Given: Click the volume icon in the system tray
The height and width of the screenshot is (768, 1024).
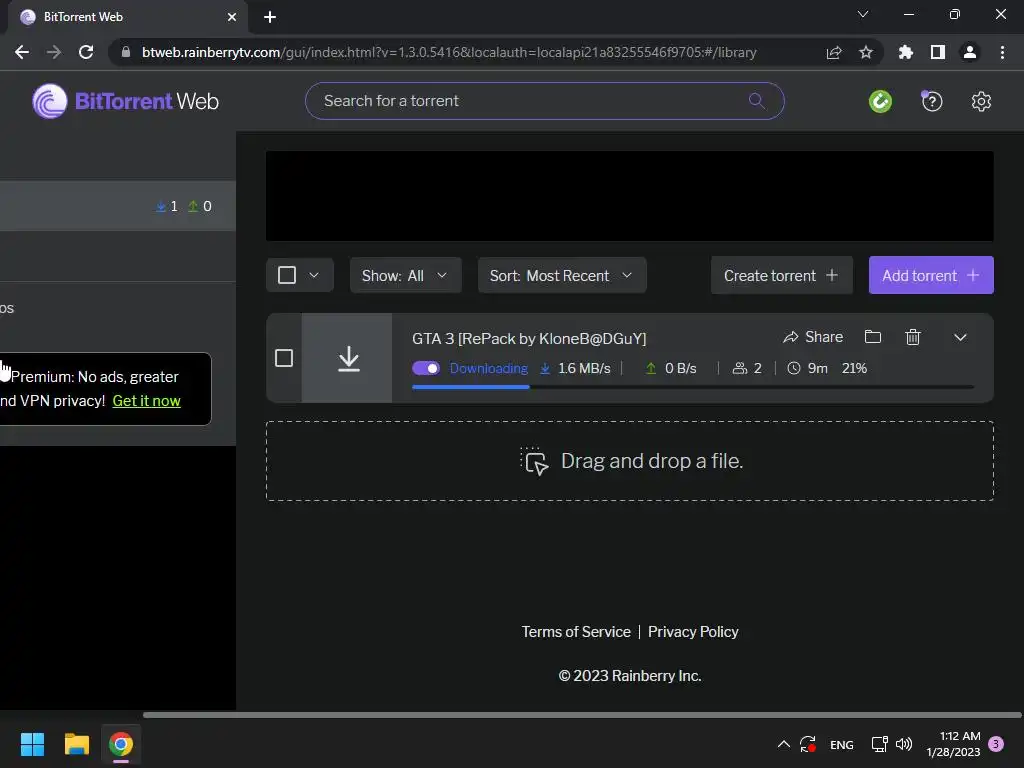Looking at the screenshot, I should (904, 744).
